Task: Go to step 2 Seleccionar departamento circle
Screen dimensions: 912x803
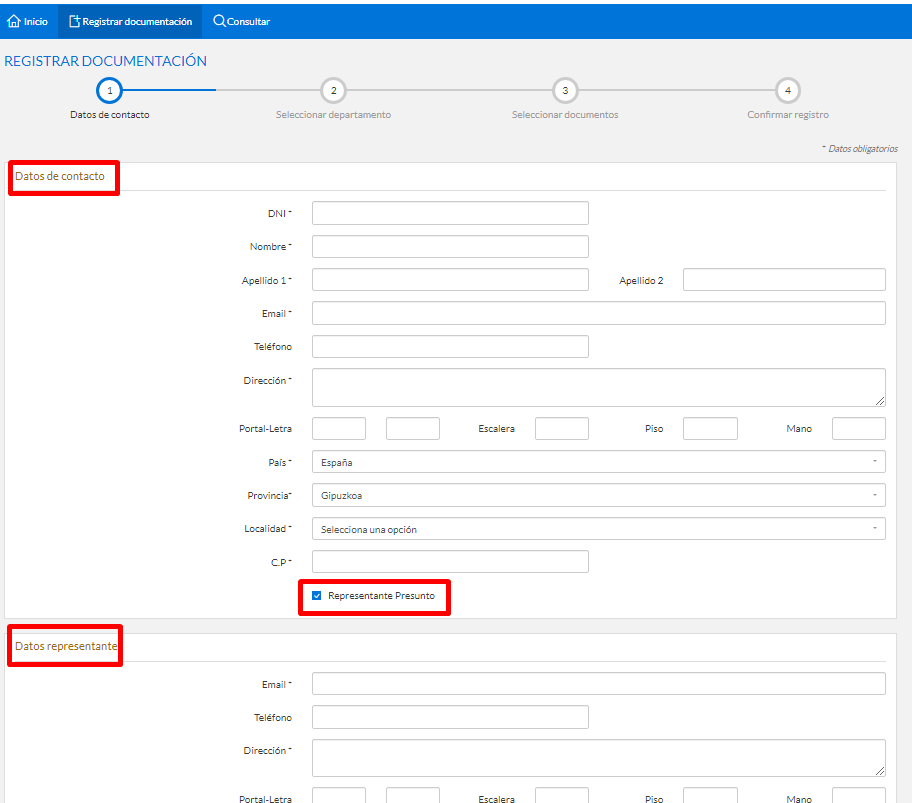Action: coord(333,90)
